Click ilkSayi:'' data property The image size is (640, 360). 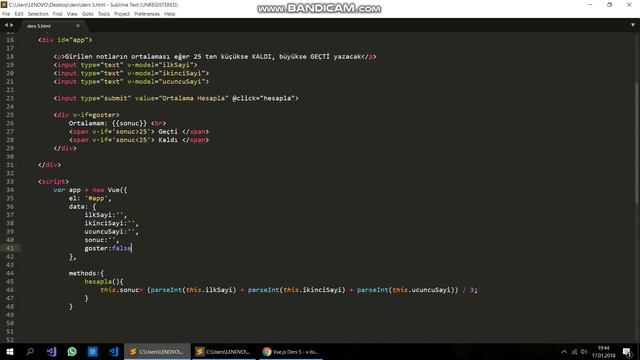click(x=105, y=215)
